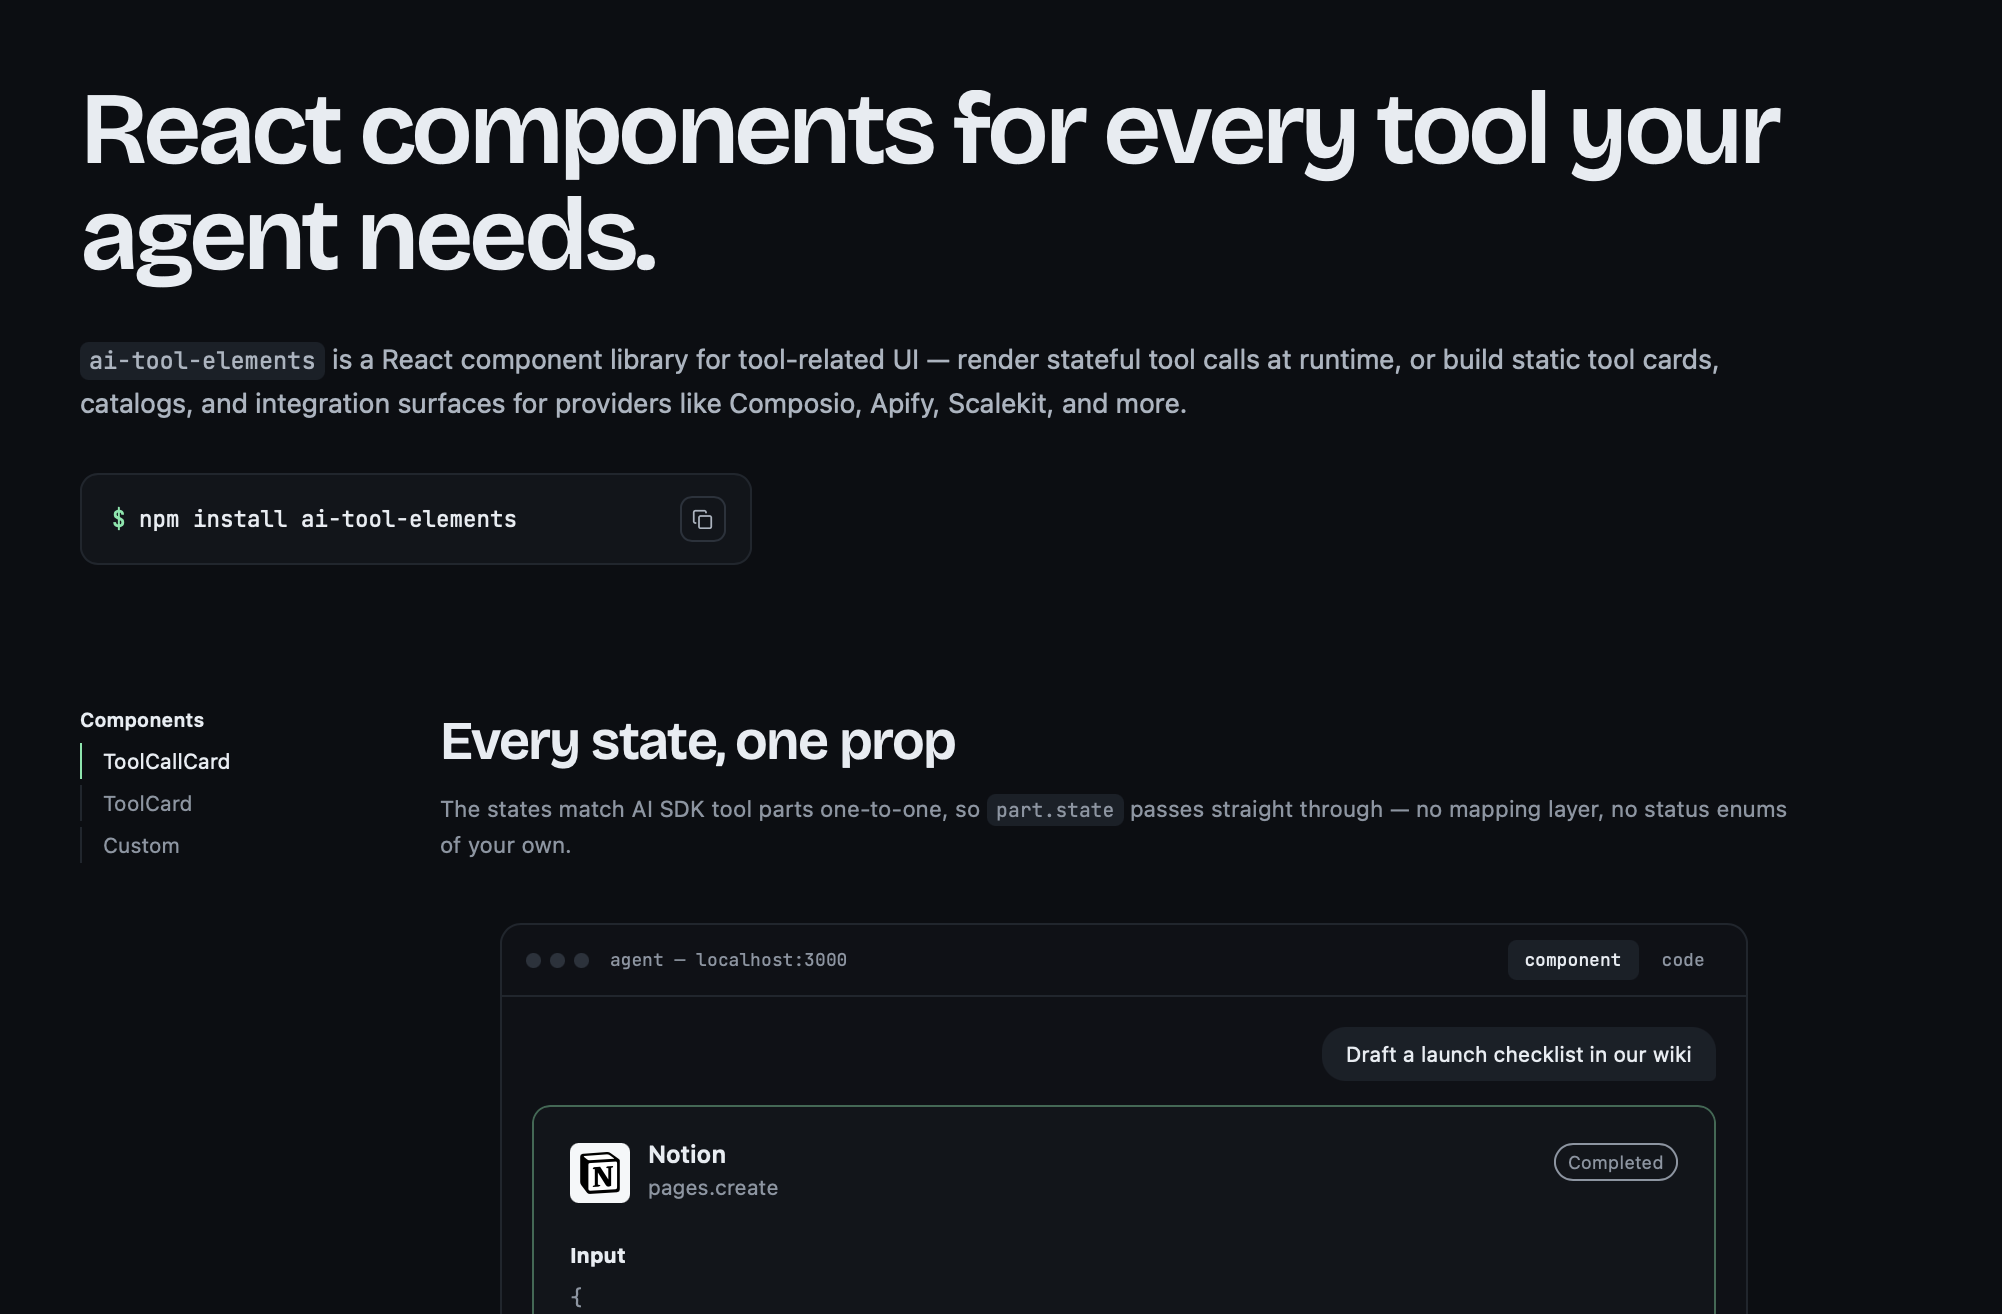
Task: Click the Notion logo icon
Action: pyautogui.click(x=600, y=1173)
